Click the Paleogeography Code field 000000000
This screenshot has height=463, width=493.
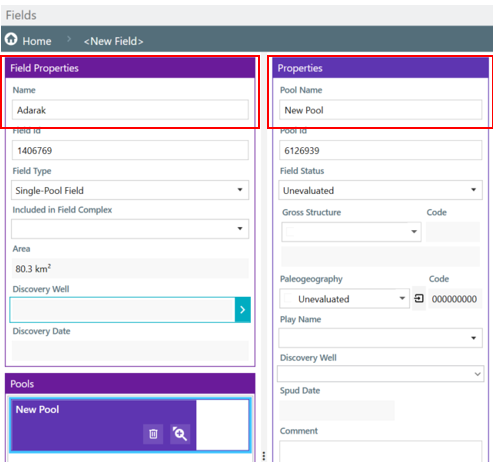[455, 299]
